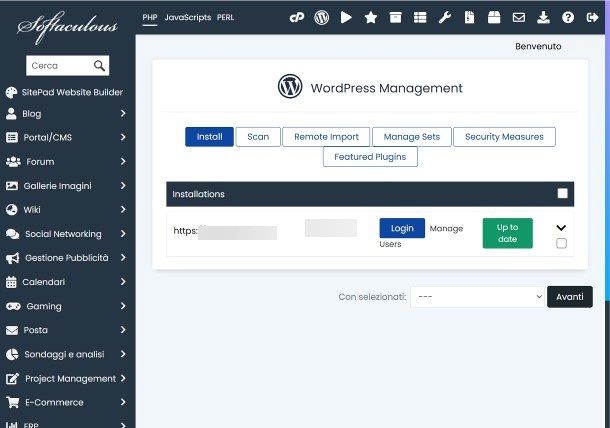610x428 pixels.
Task: Click the envelope email settings icon
Action: [519, 18]
